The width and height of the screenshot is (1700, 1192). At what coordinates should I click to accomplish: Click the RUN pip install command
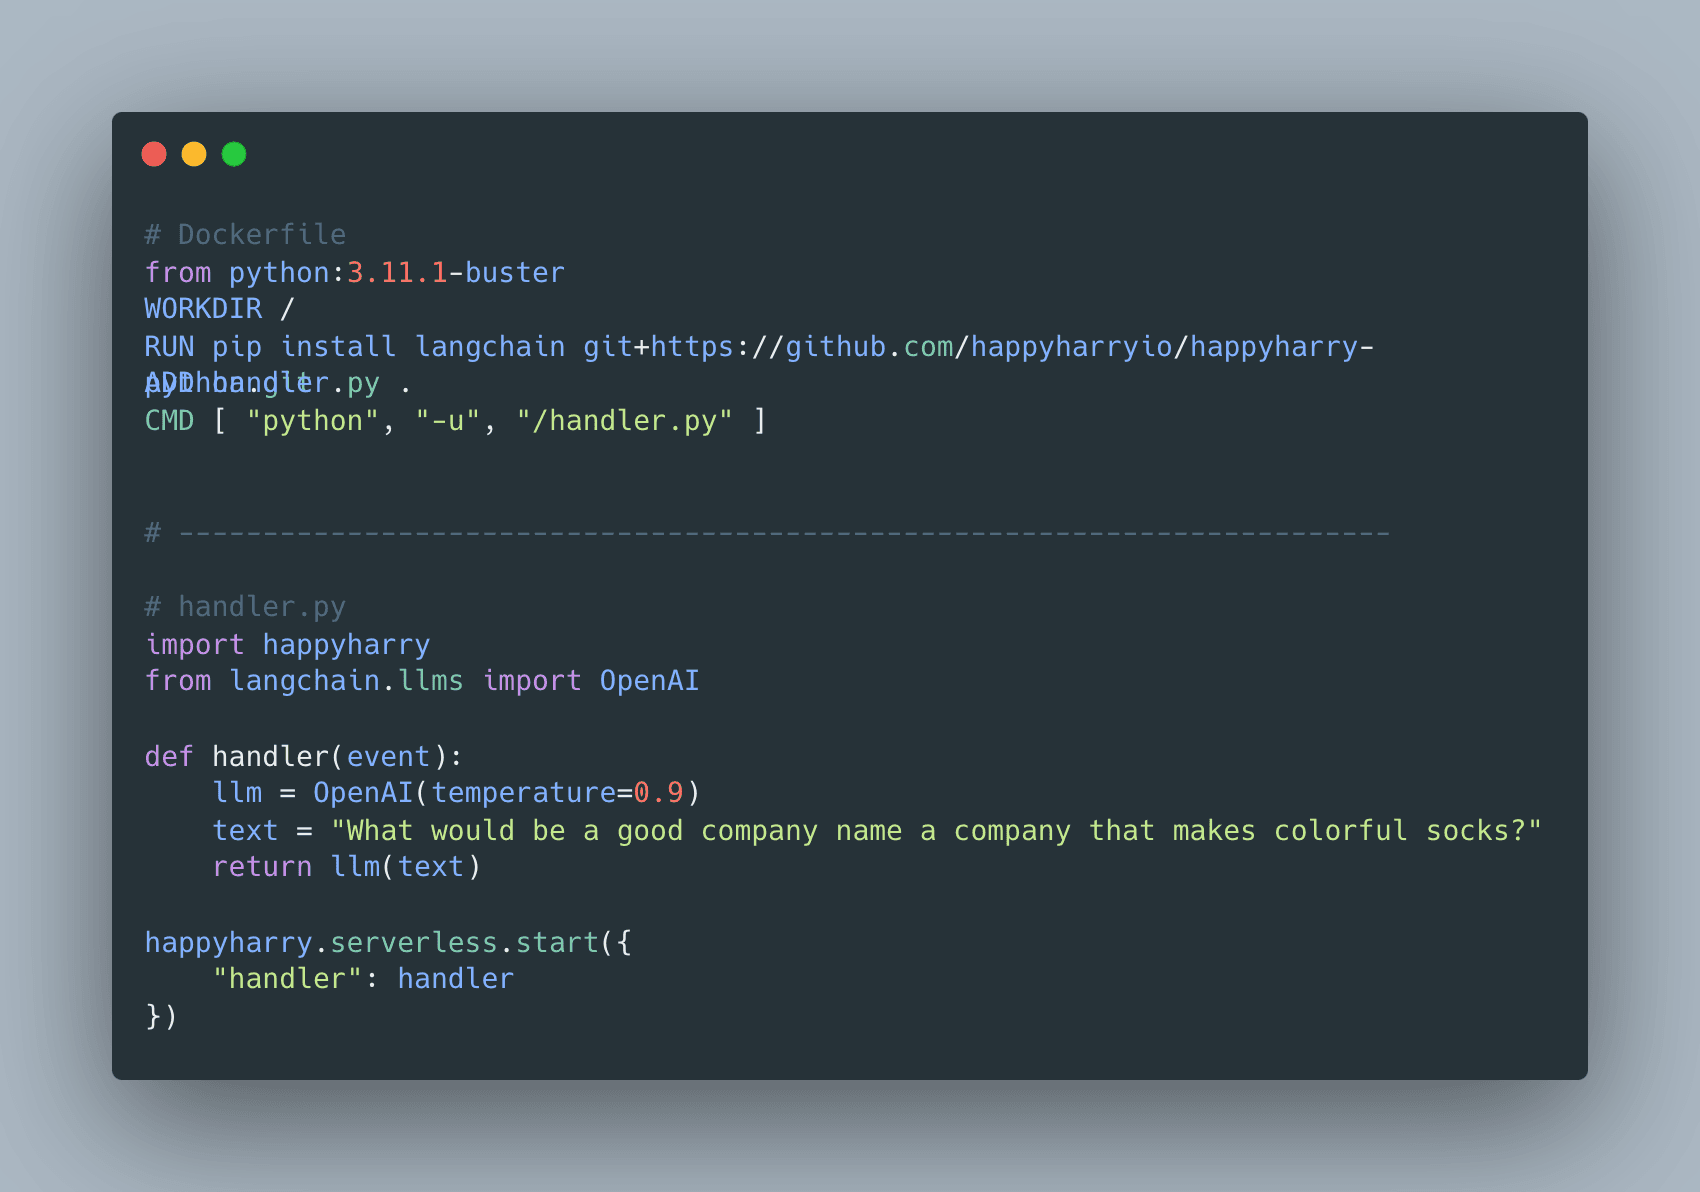click(270, 347)
